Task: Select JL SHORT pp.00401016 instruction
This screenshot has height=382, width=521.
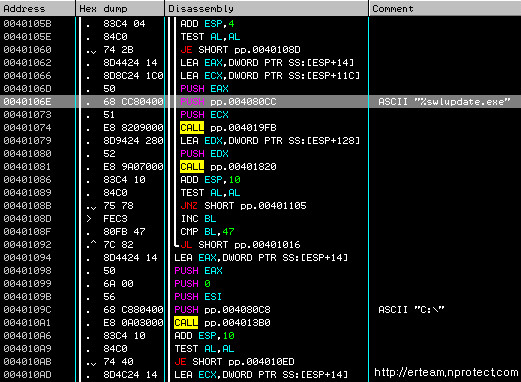Action: 240,245
